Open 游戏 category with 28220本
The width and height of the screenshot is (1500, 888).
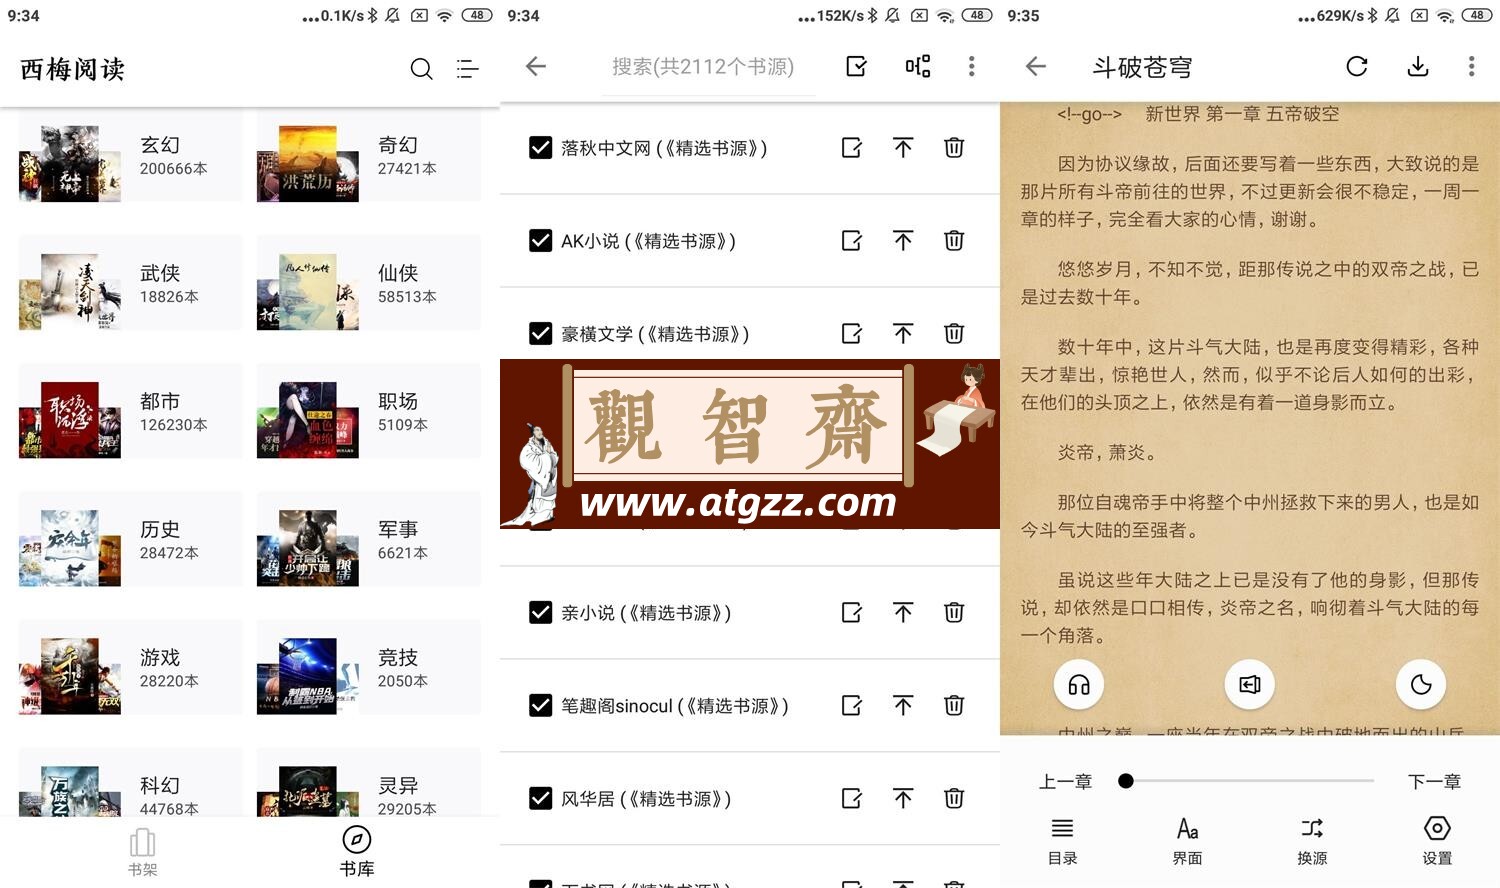[x=130, y=669]
